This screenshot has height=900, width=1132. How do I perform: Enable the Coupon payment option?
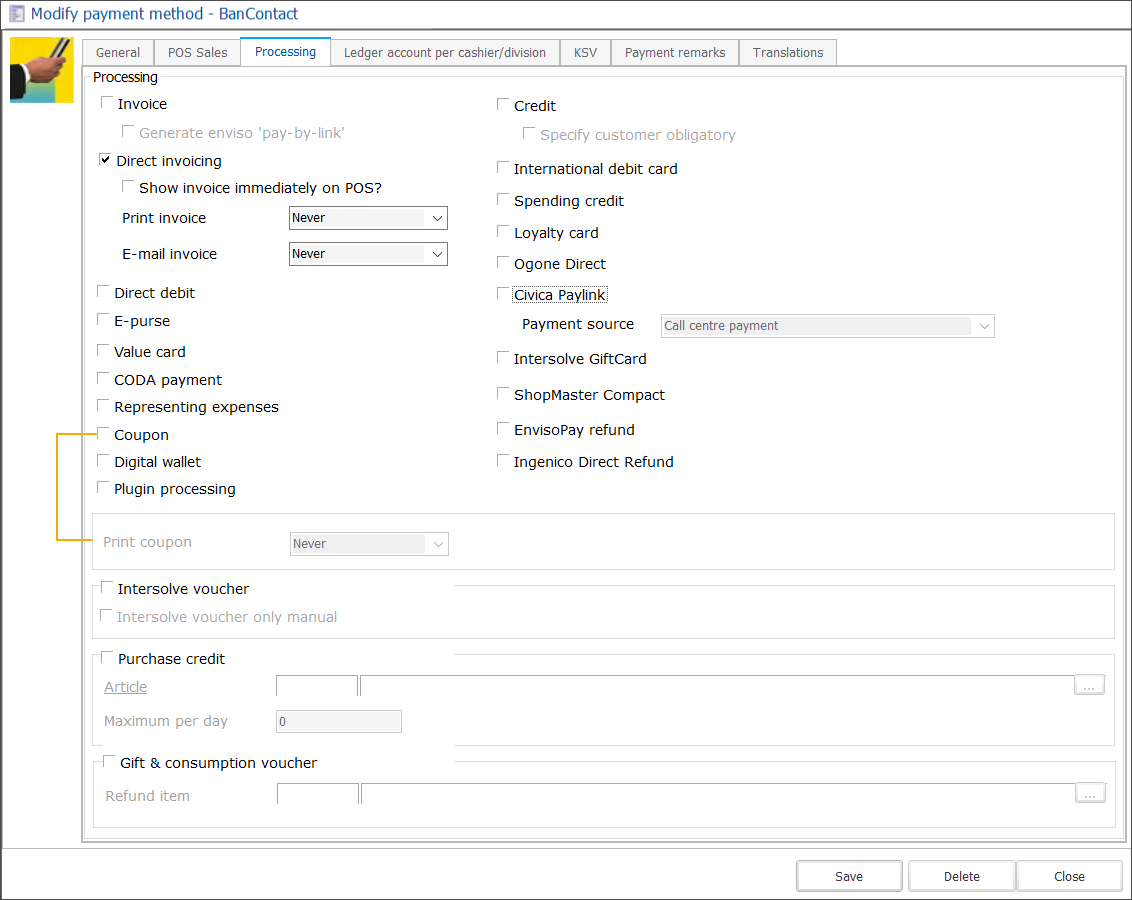pyautogui.click(x=103, y=432)
